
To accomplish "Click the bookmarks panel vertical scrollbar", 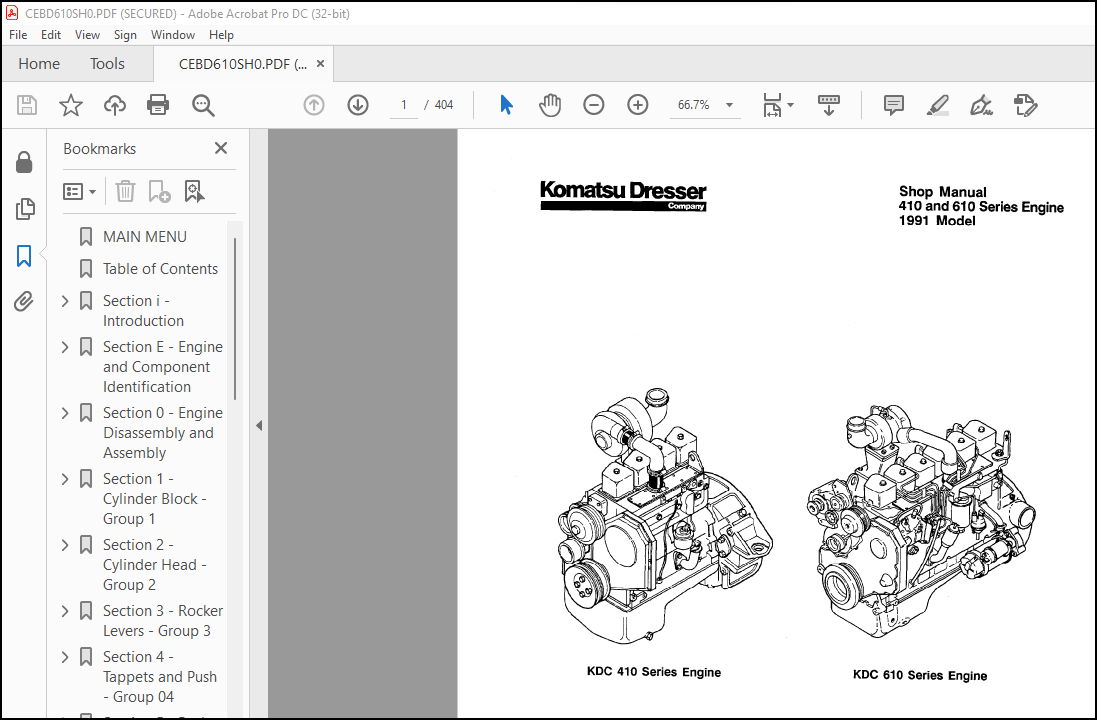I will tap(235, 318).
